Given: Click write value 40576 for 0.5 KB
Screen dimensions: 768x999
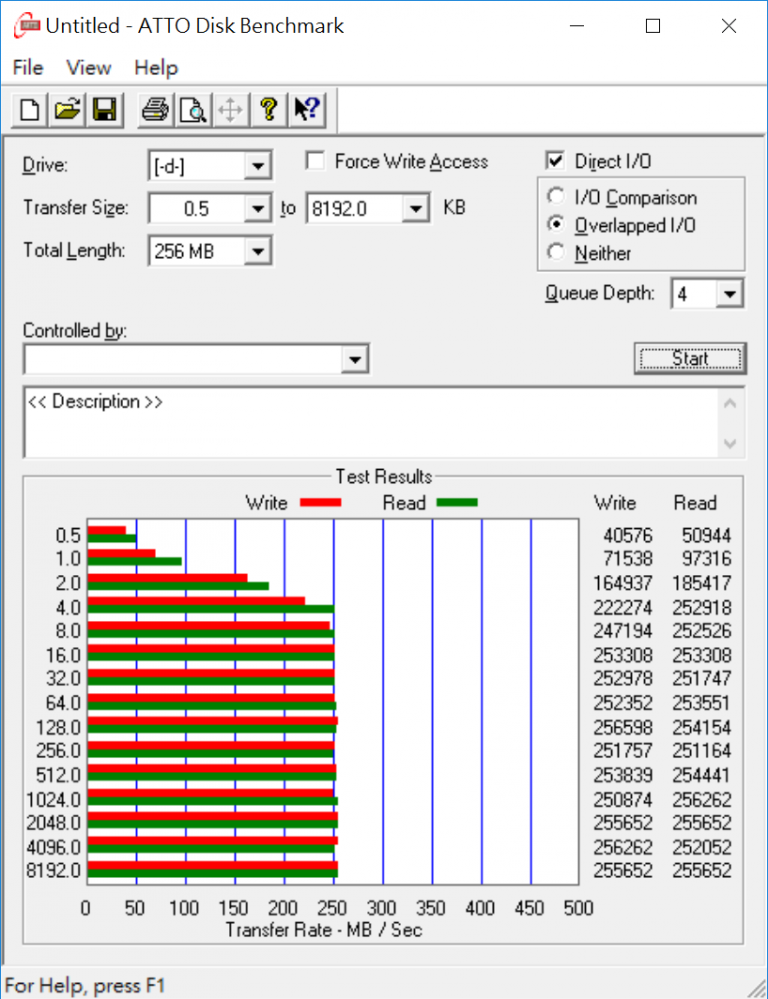Looking at the screenshot, I should coord(628,535).
